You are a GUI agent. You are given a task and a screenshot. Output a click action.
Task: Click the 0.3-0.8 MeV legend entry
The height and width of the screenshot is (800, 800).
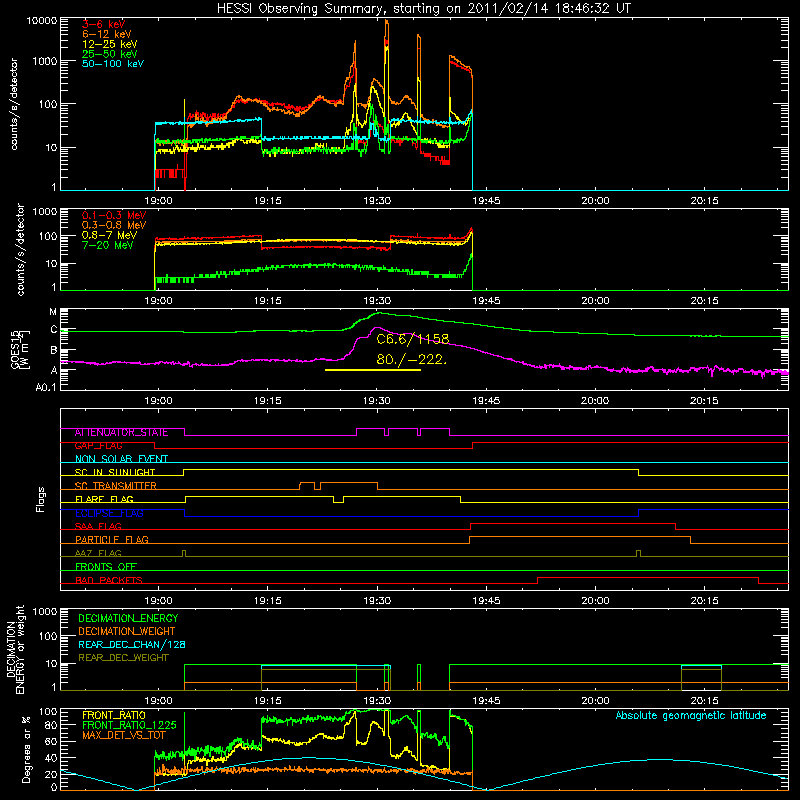(114, 225)
